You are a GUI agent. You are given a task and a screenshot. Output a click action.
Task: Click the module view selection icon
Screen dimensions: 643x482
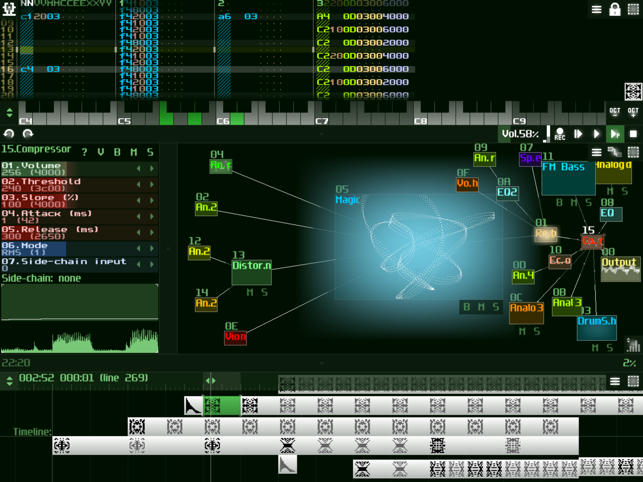click(x=633, y=152)
